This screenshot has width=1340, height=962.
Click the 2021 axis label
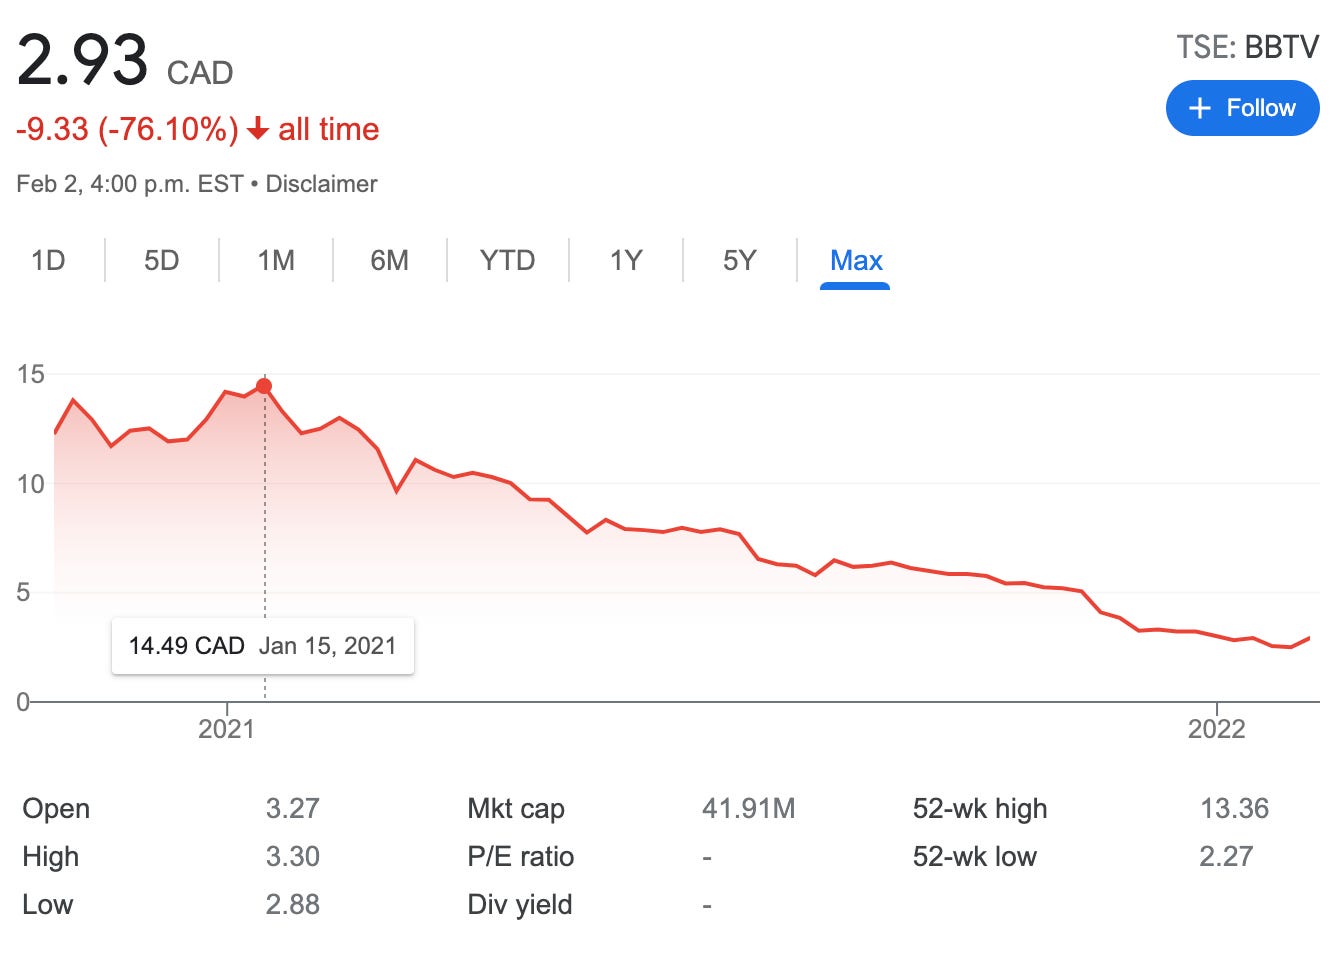click(x=226, y=729)
